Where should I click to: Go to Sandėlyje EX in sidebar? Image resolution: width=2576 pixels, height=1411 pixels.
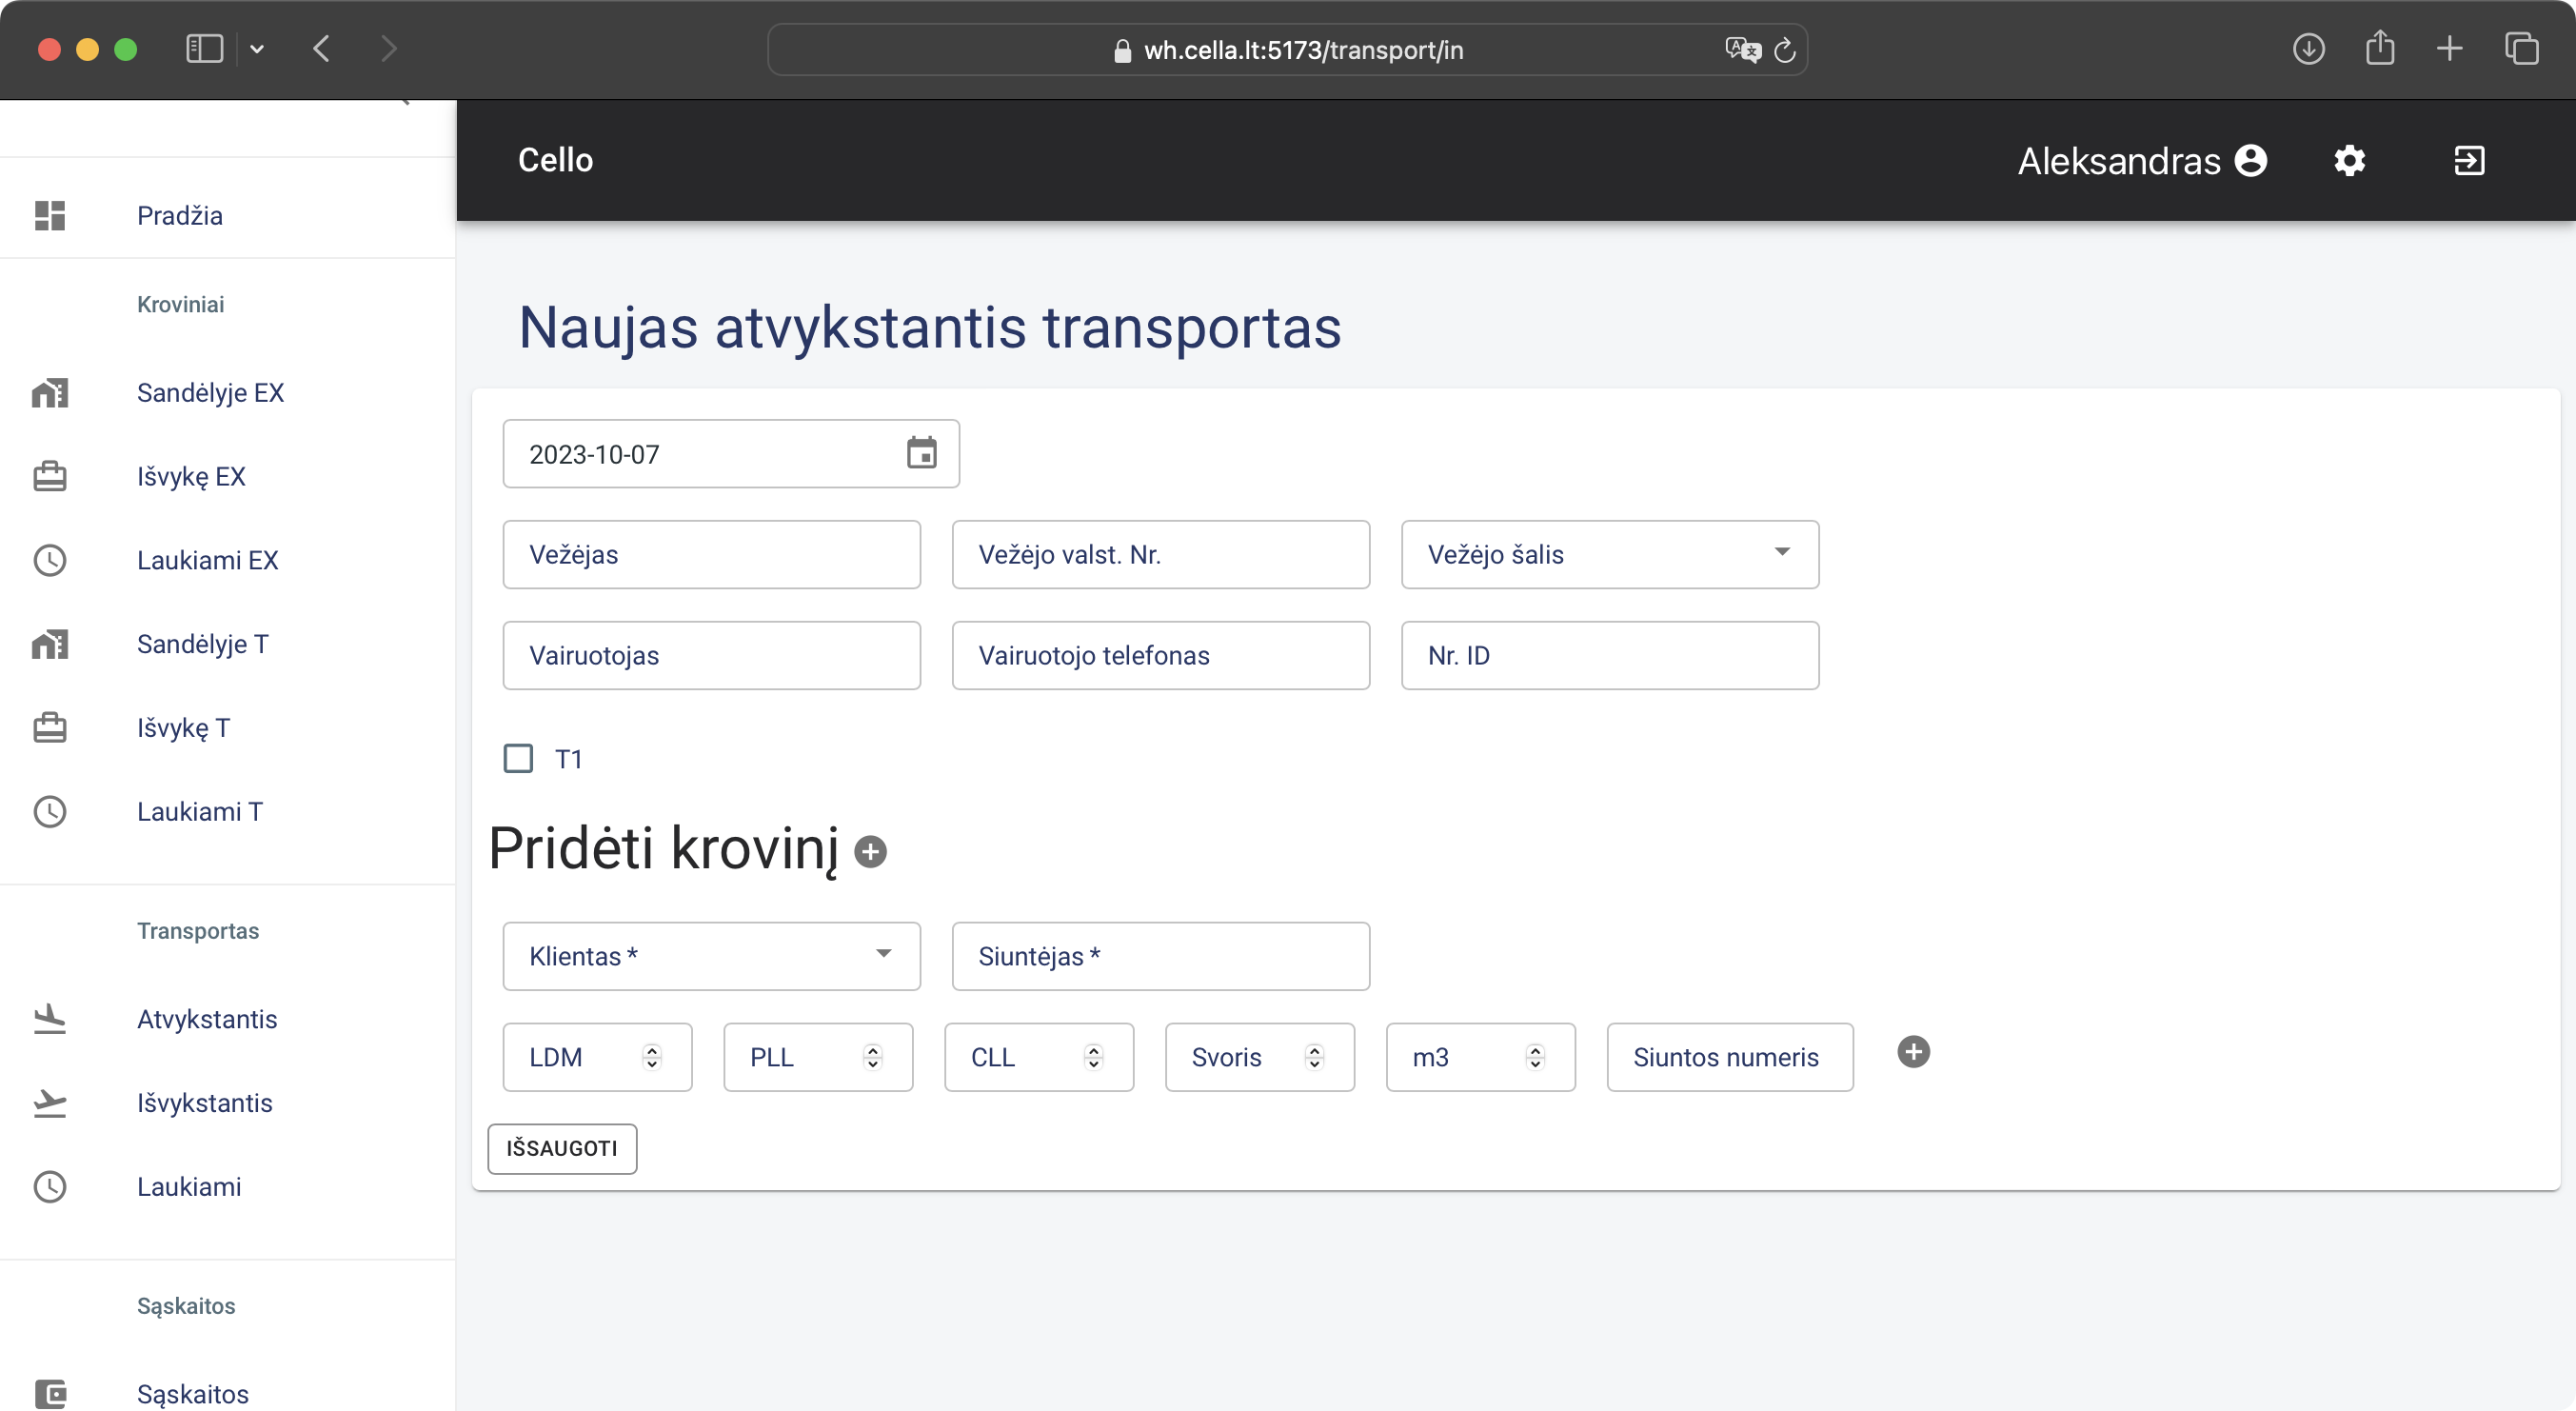pyautogui.click(x=210, y=393)
